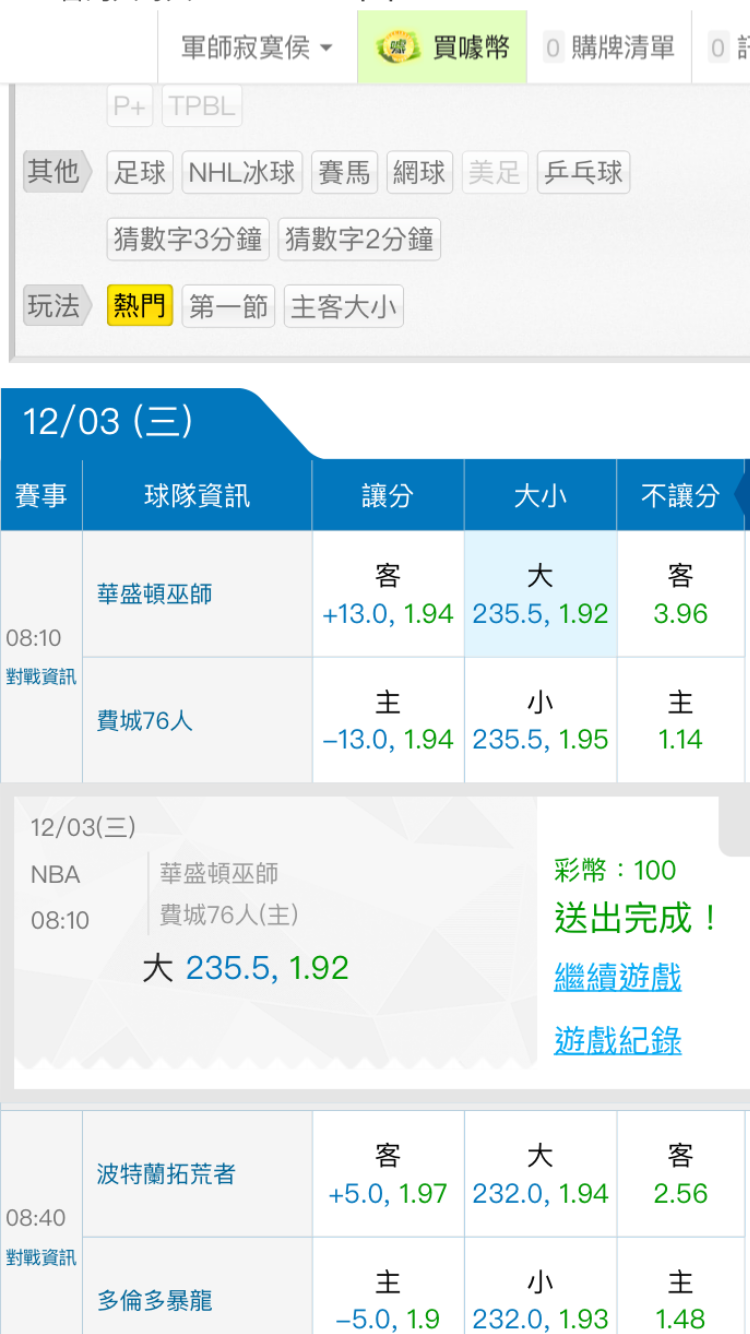750x1334 pixels.
Task: Open the 猜數字2分鐘 game
Action: tap(359, 239)
